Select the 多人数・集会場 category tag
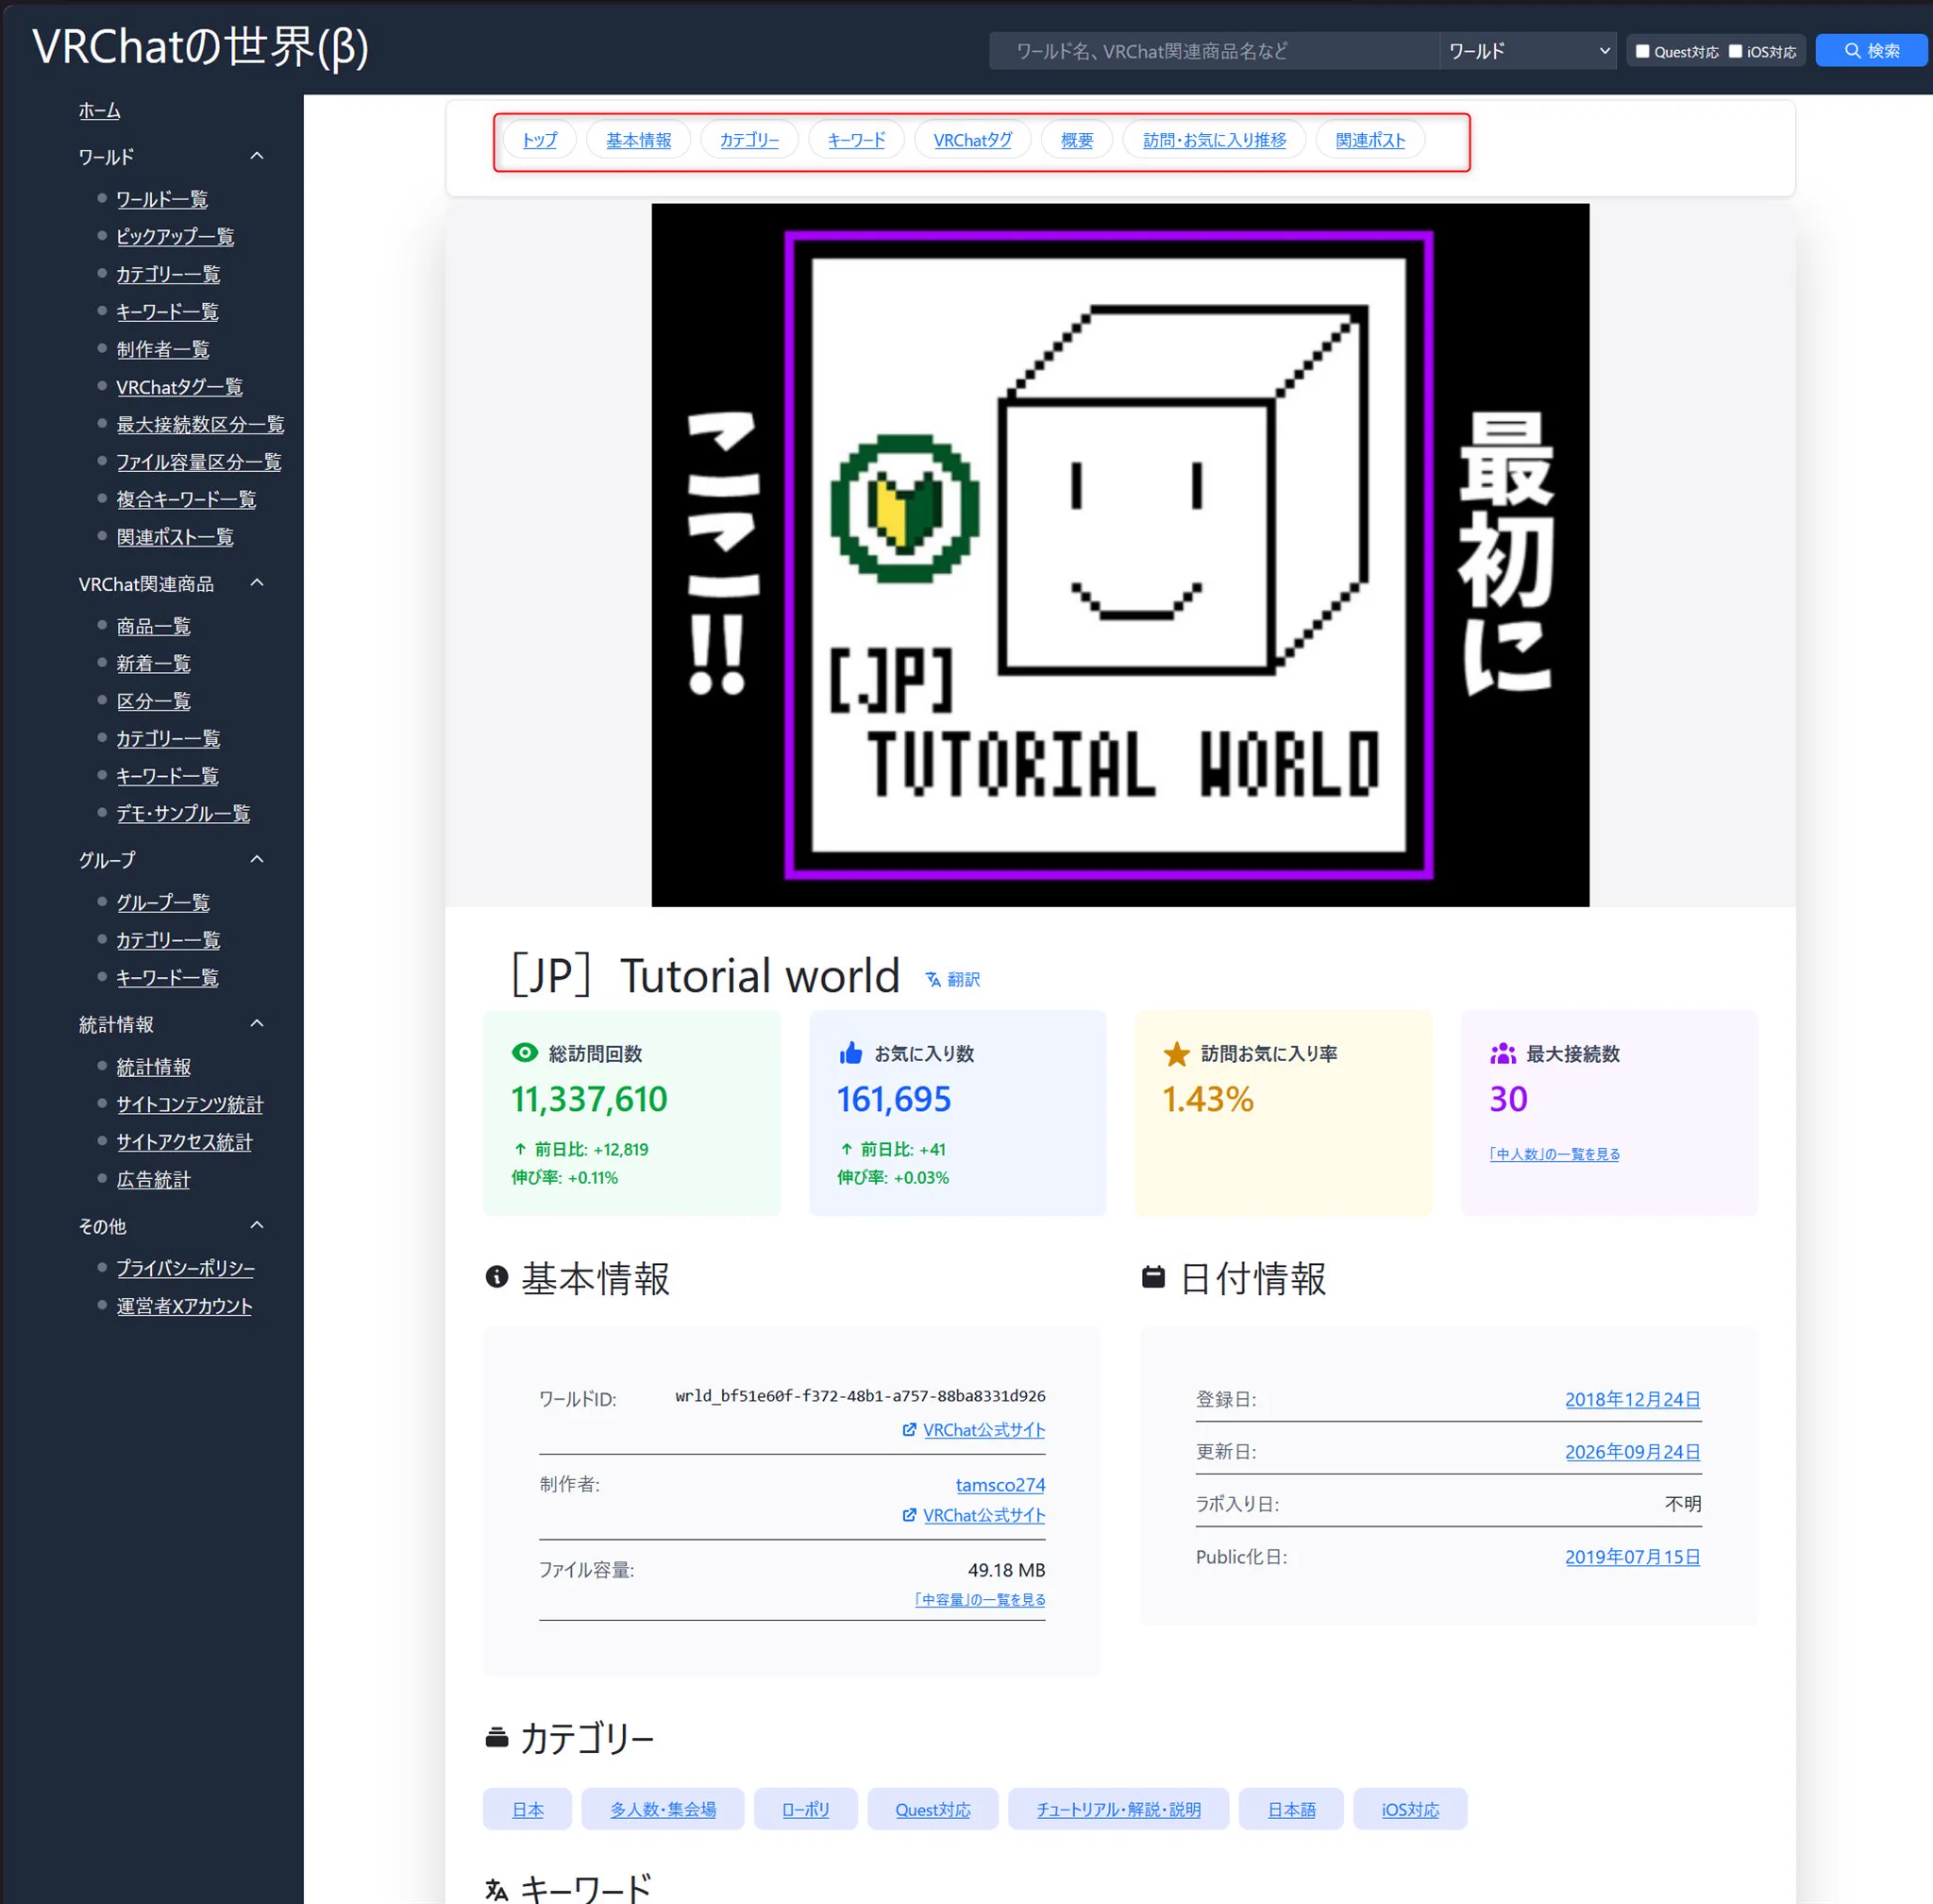 click(663, 1809)
